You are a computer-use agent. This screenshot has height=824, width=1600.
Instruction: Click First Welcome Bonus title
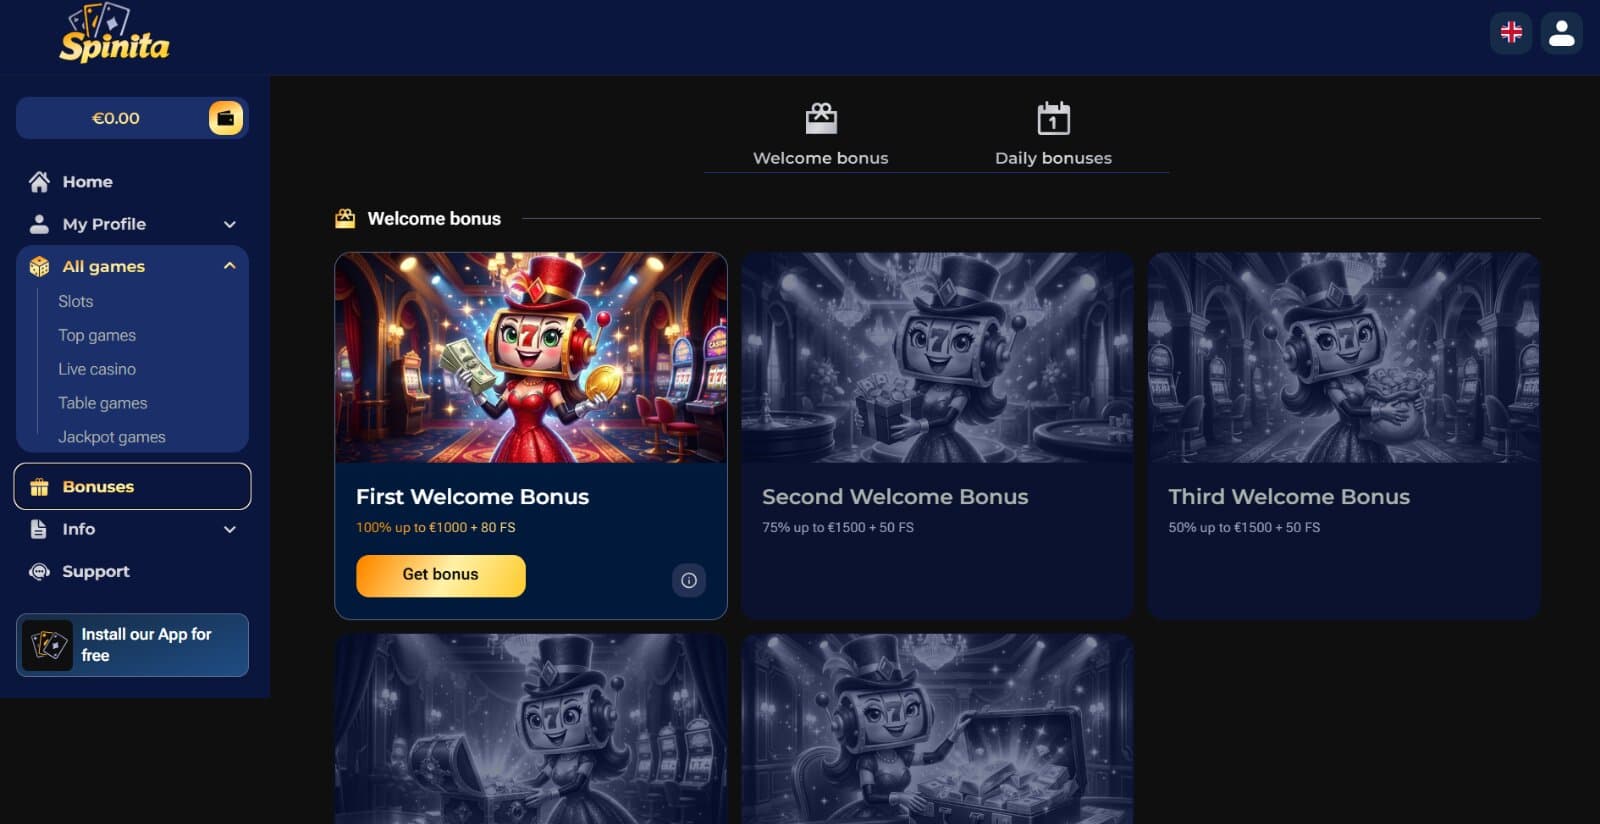[x=472, y=497]
